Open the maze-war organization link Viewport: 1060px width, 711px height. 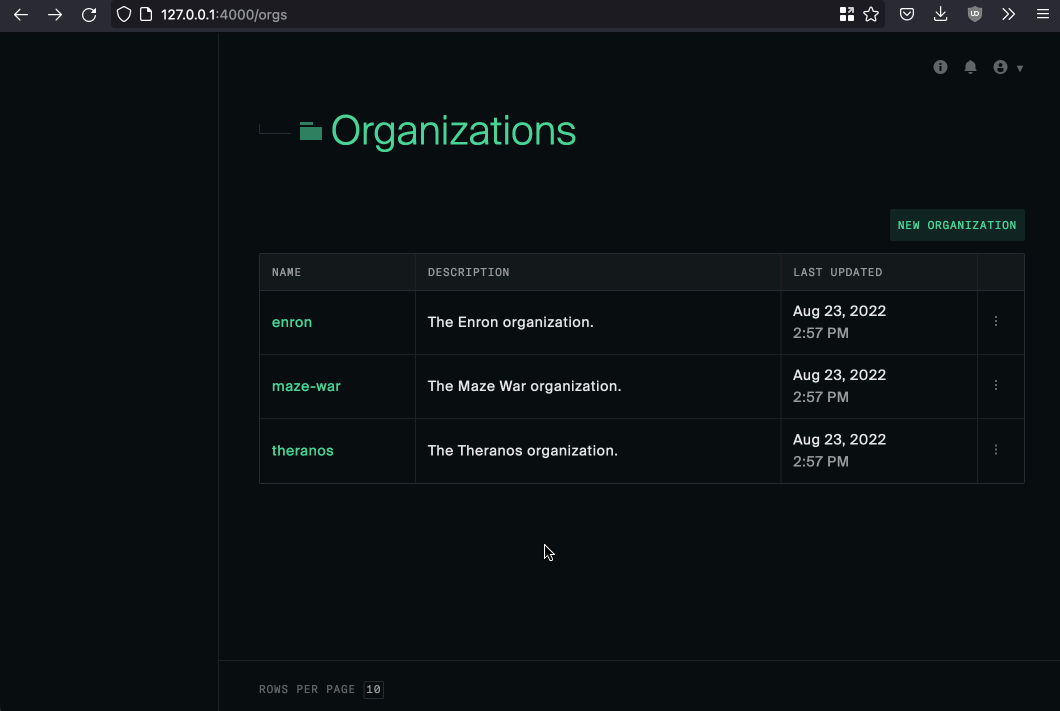coord(306,387)
